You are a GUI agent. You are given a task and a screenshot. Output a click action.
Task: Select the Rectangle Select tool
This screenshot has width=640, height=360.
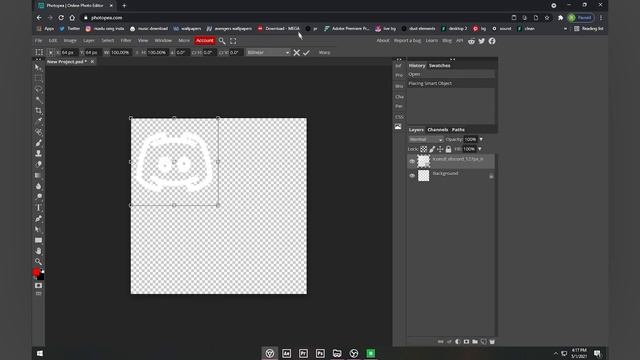(38, 78)
